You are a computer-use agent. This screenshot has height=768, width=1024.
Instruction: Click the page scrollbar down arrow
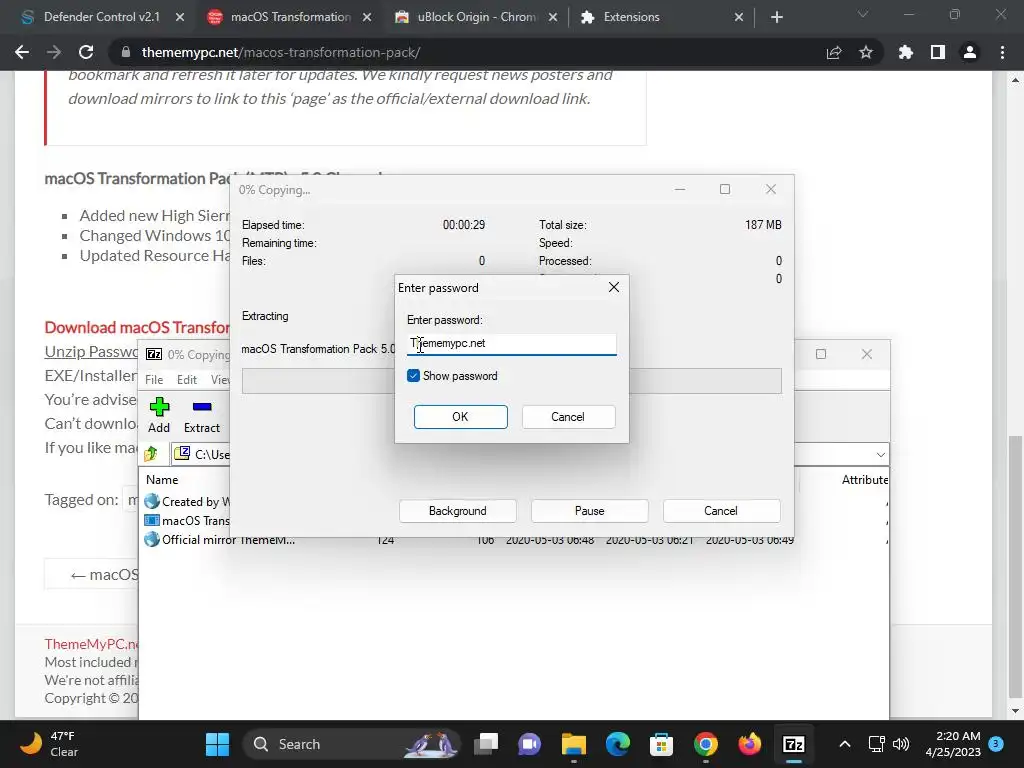click(x=1015, y=711)
